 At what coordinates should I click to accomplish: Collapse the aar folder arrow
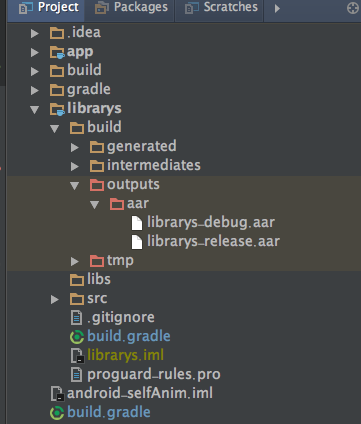pos(94,205)
